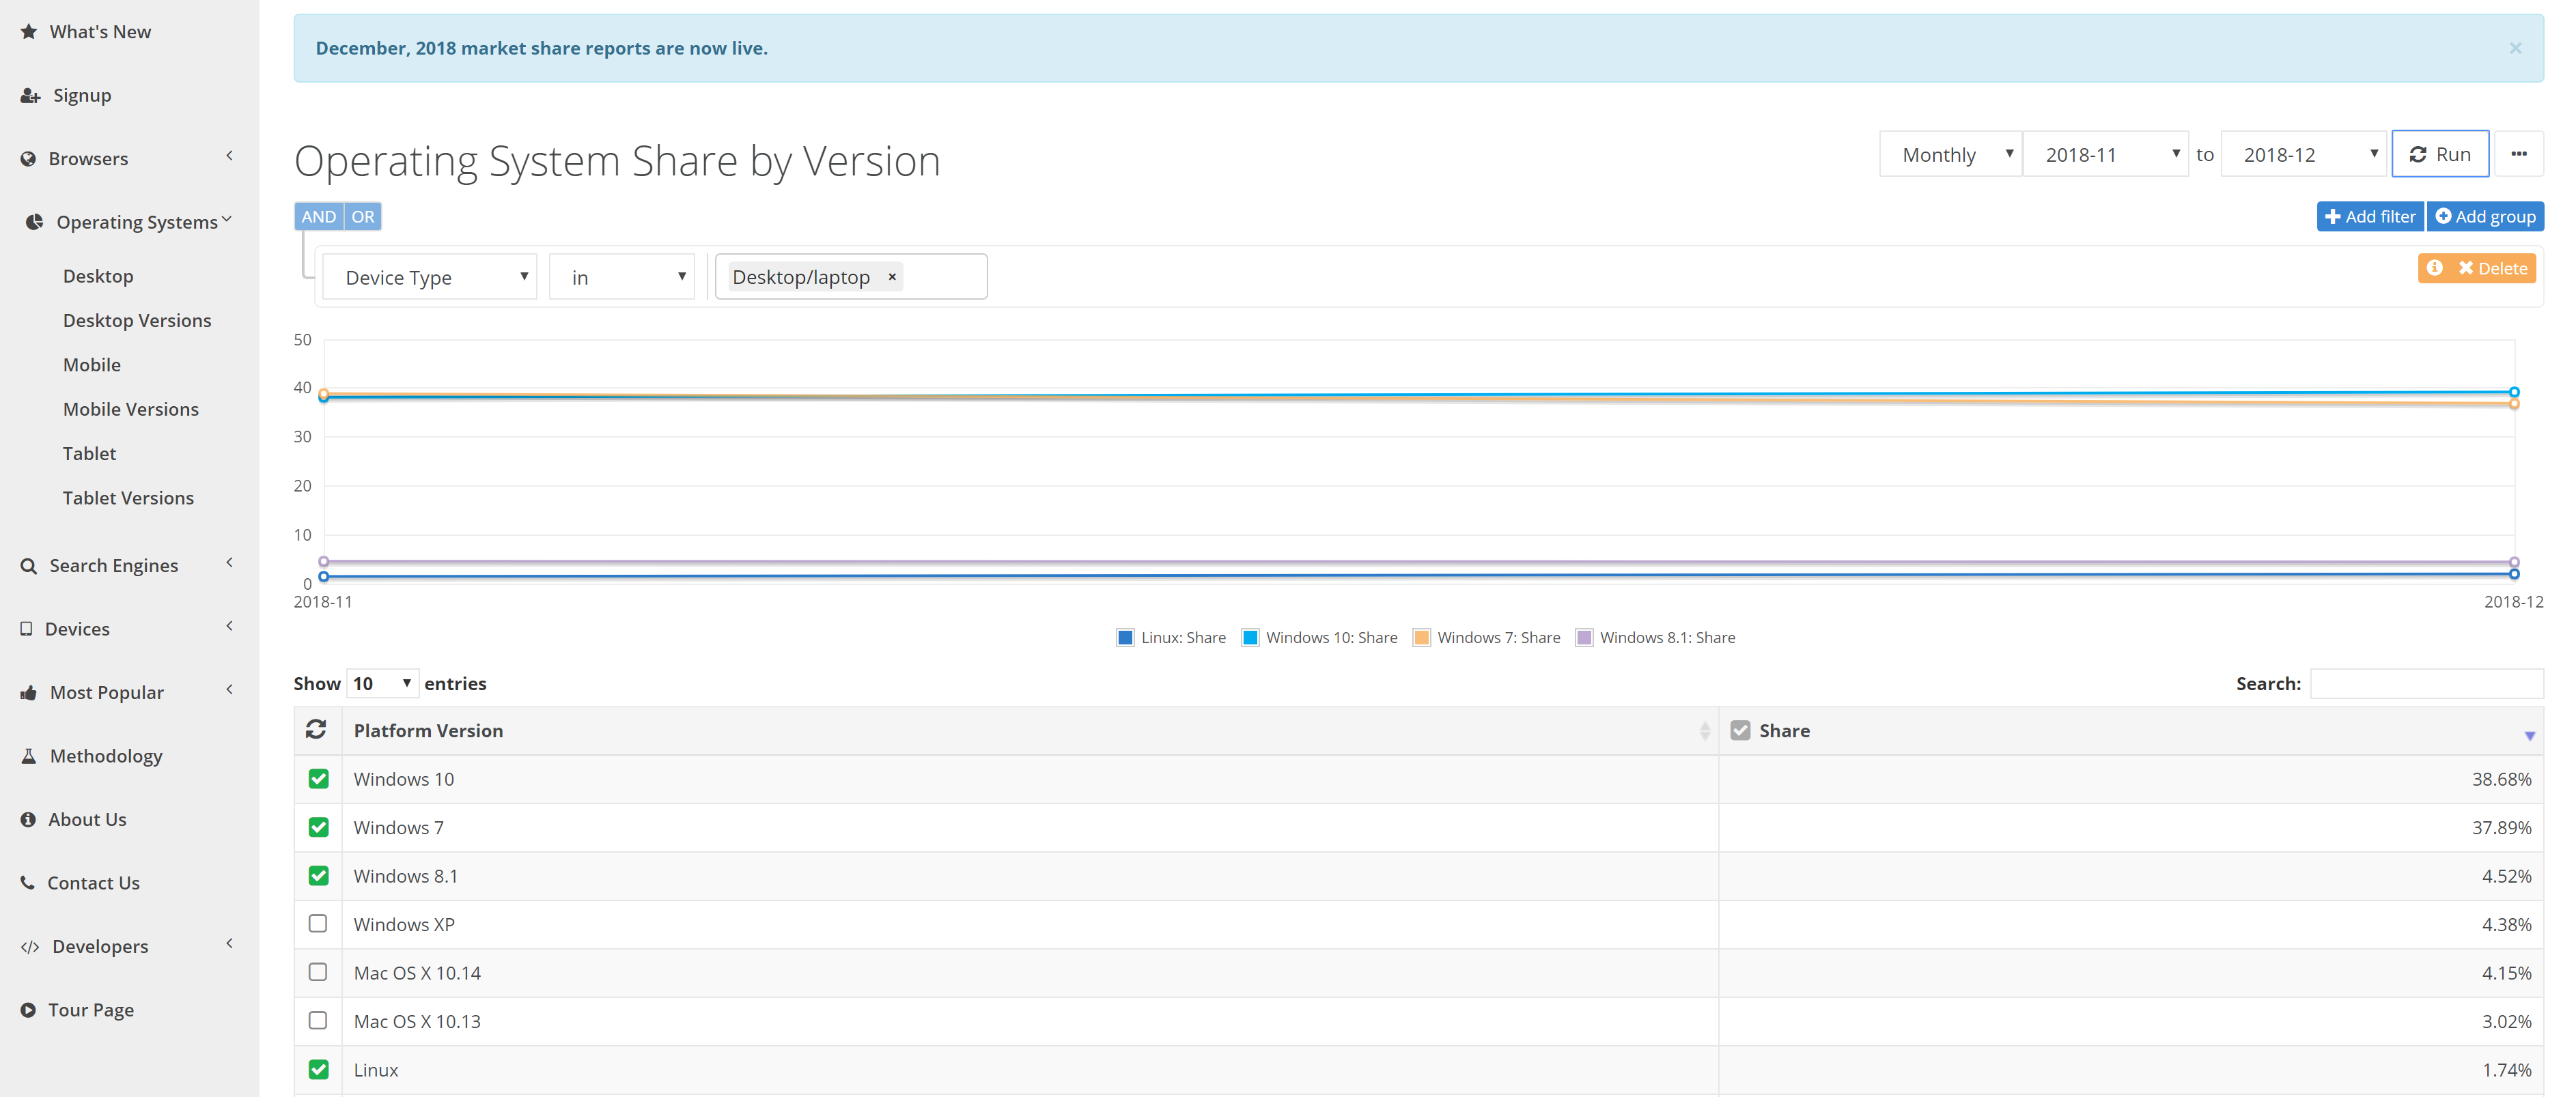
Task: Click the refresh icon in table header
Action: tap(316, 730)
